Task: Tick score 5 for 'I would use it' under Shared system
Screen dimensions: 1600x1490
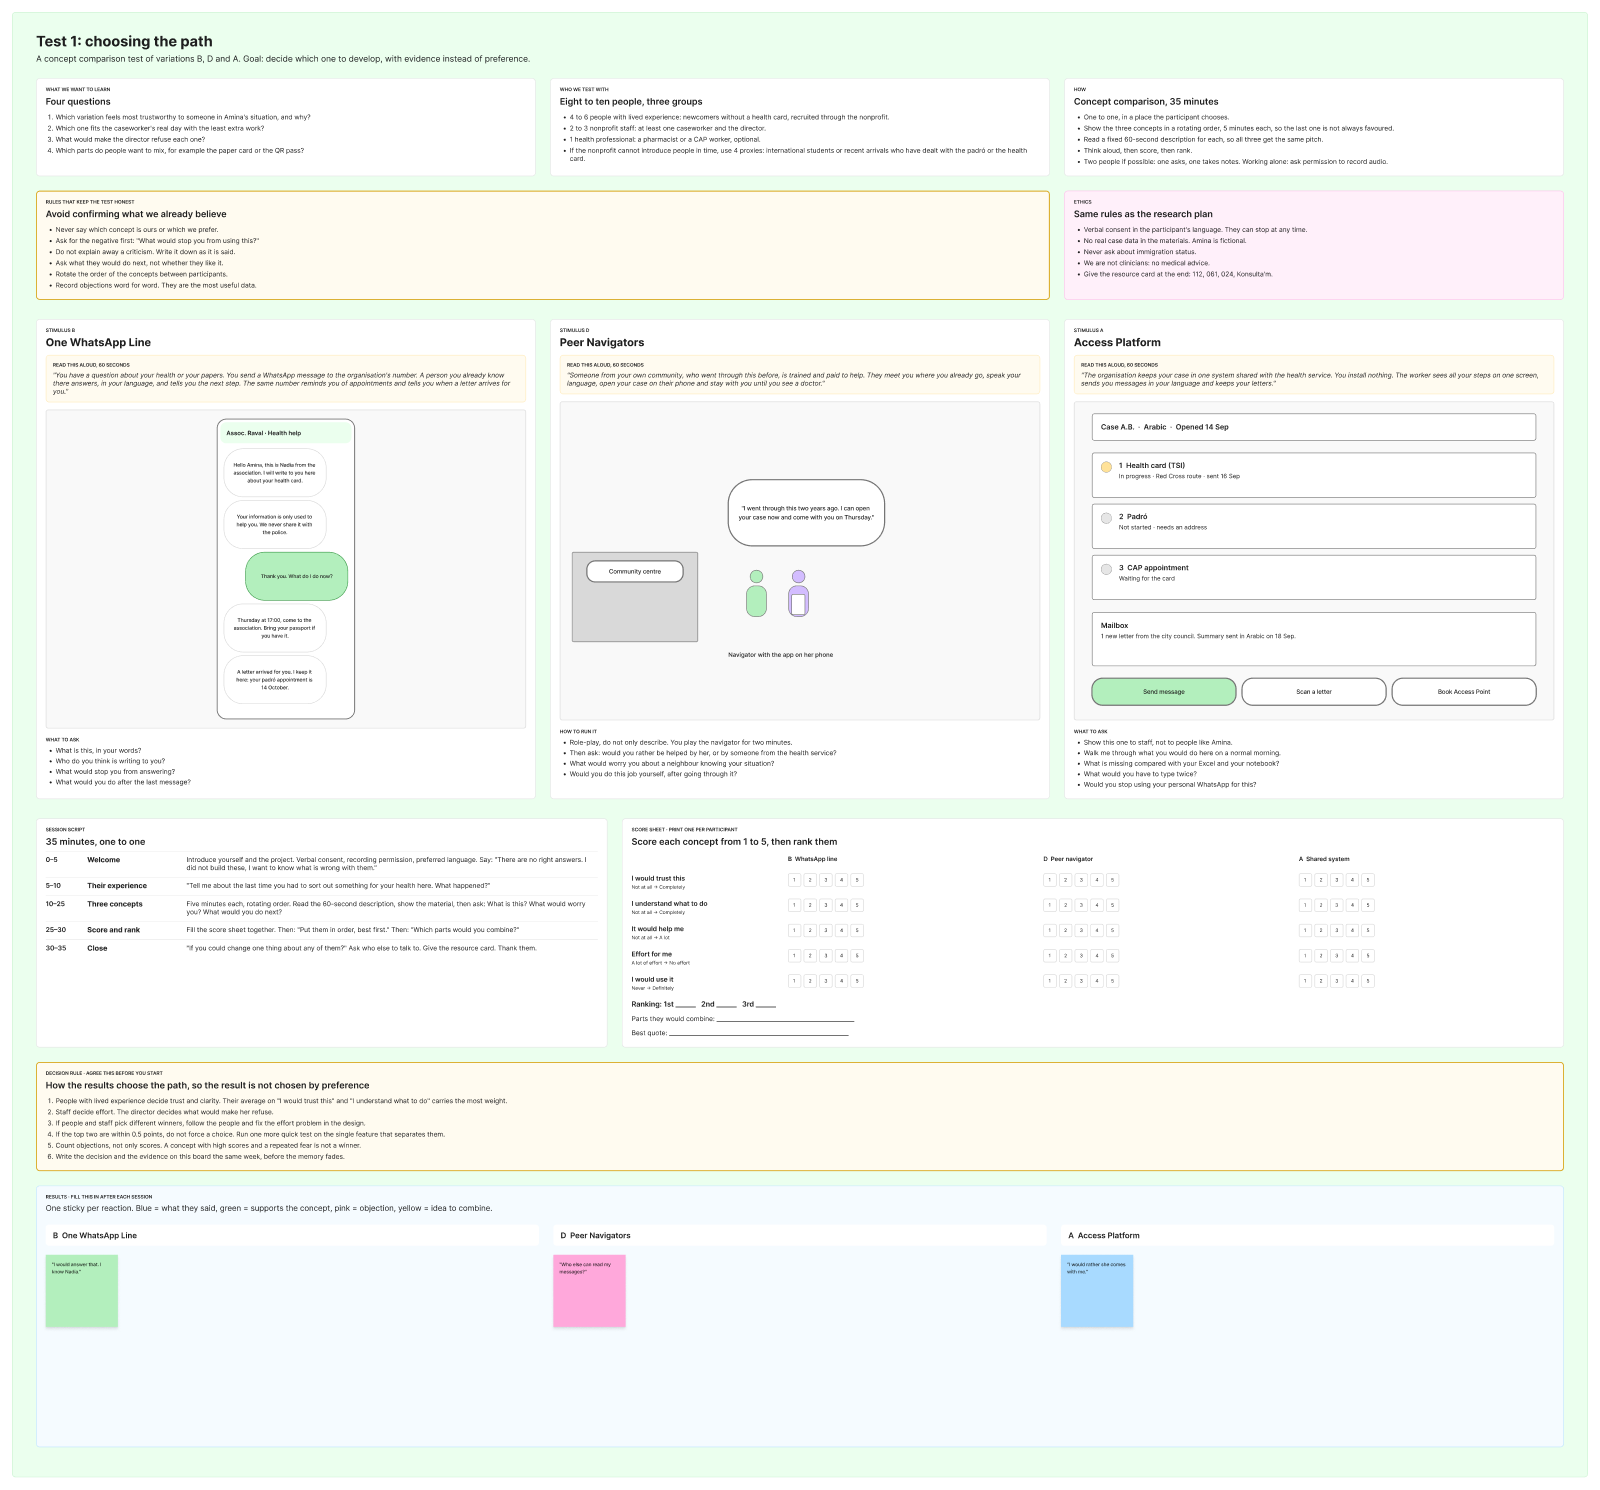Action: 1368,981
